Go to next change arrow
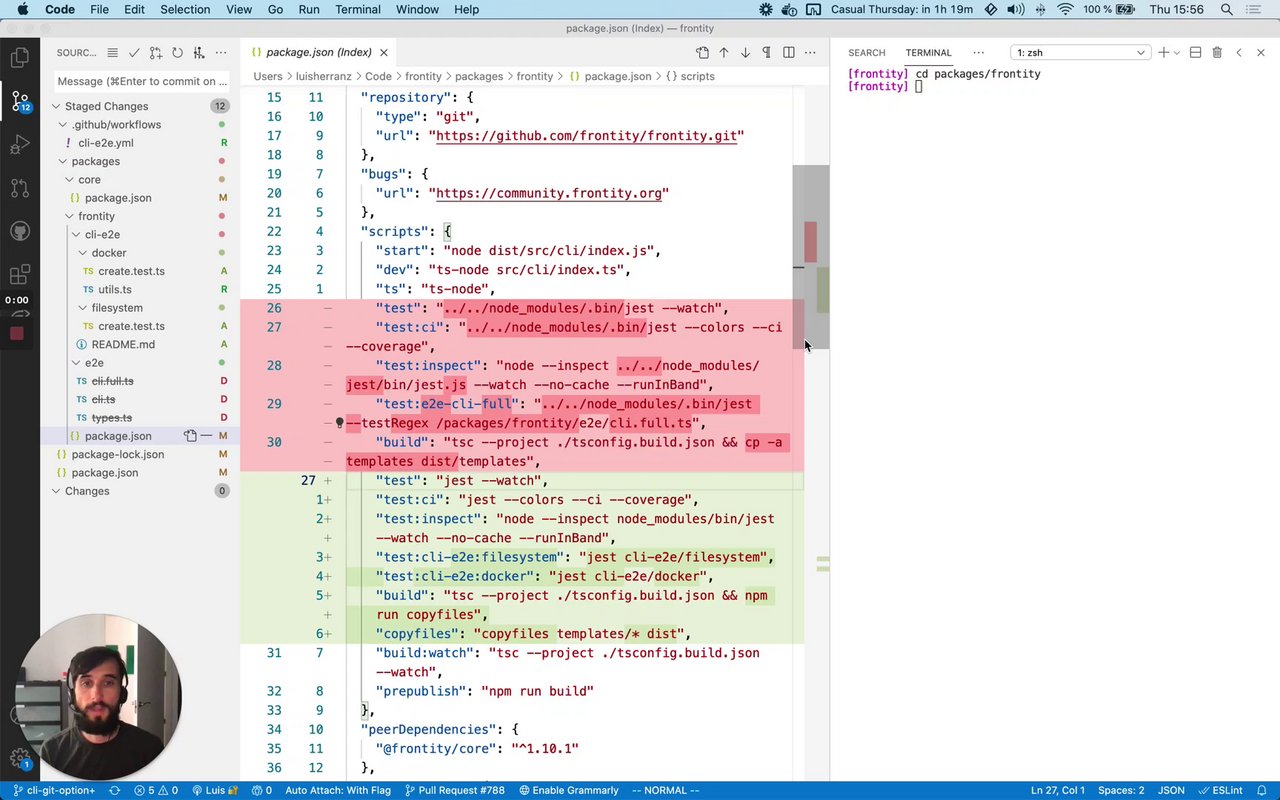 (745, 52)
